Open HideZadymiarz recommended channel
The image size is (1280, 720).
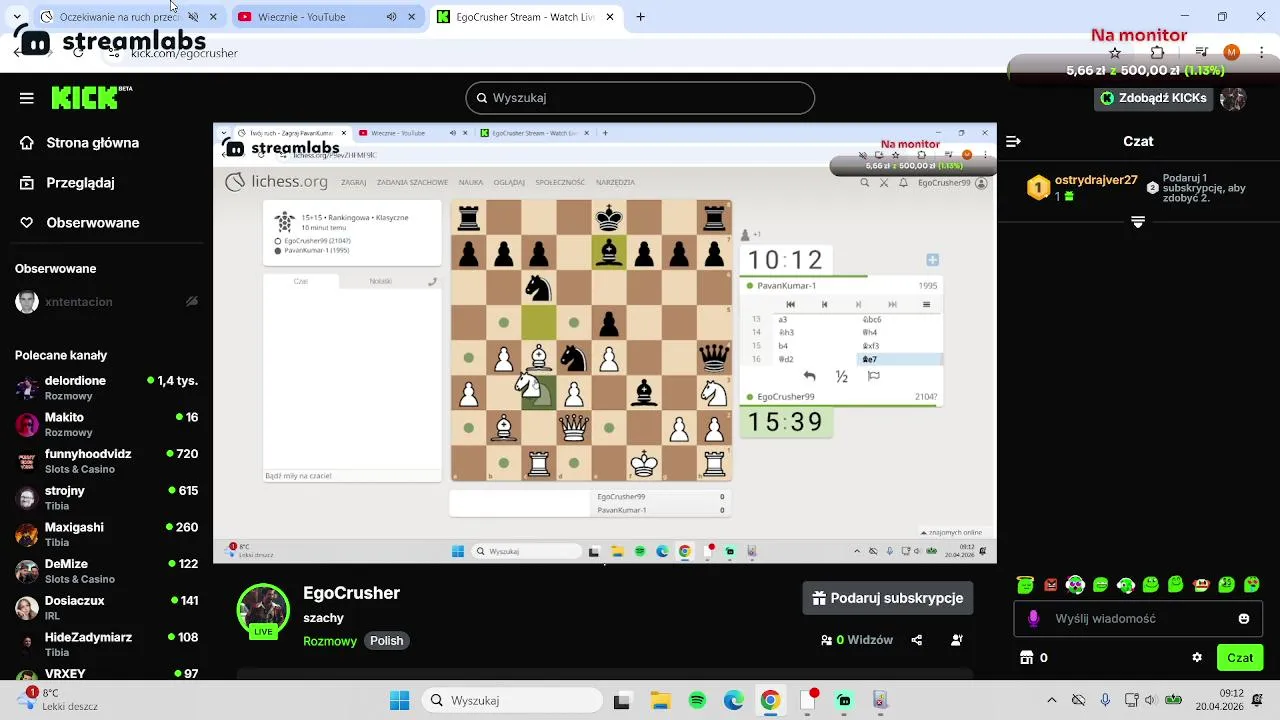tap(106, 644)
